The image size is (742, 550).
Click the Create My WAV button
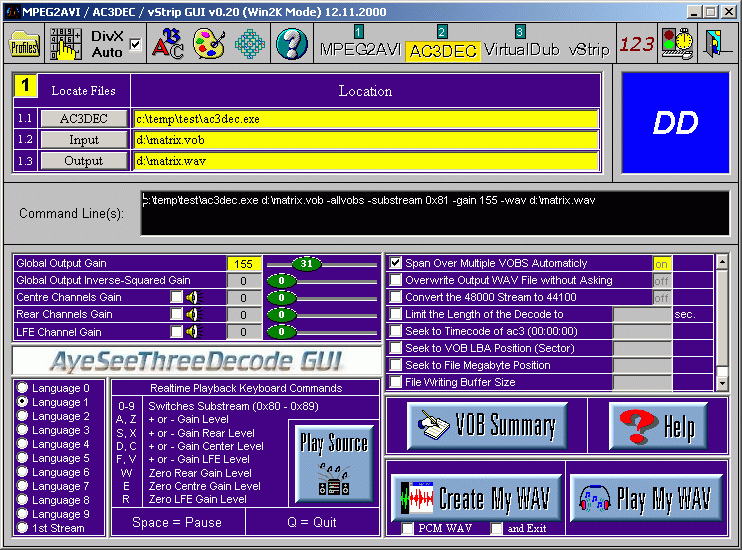tap(475, 497)
